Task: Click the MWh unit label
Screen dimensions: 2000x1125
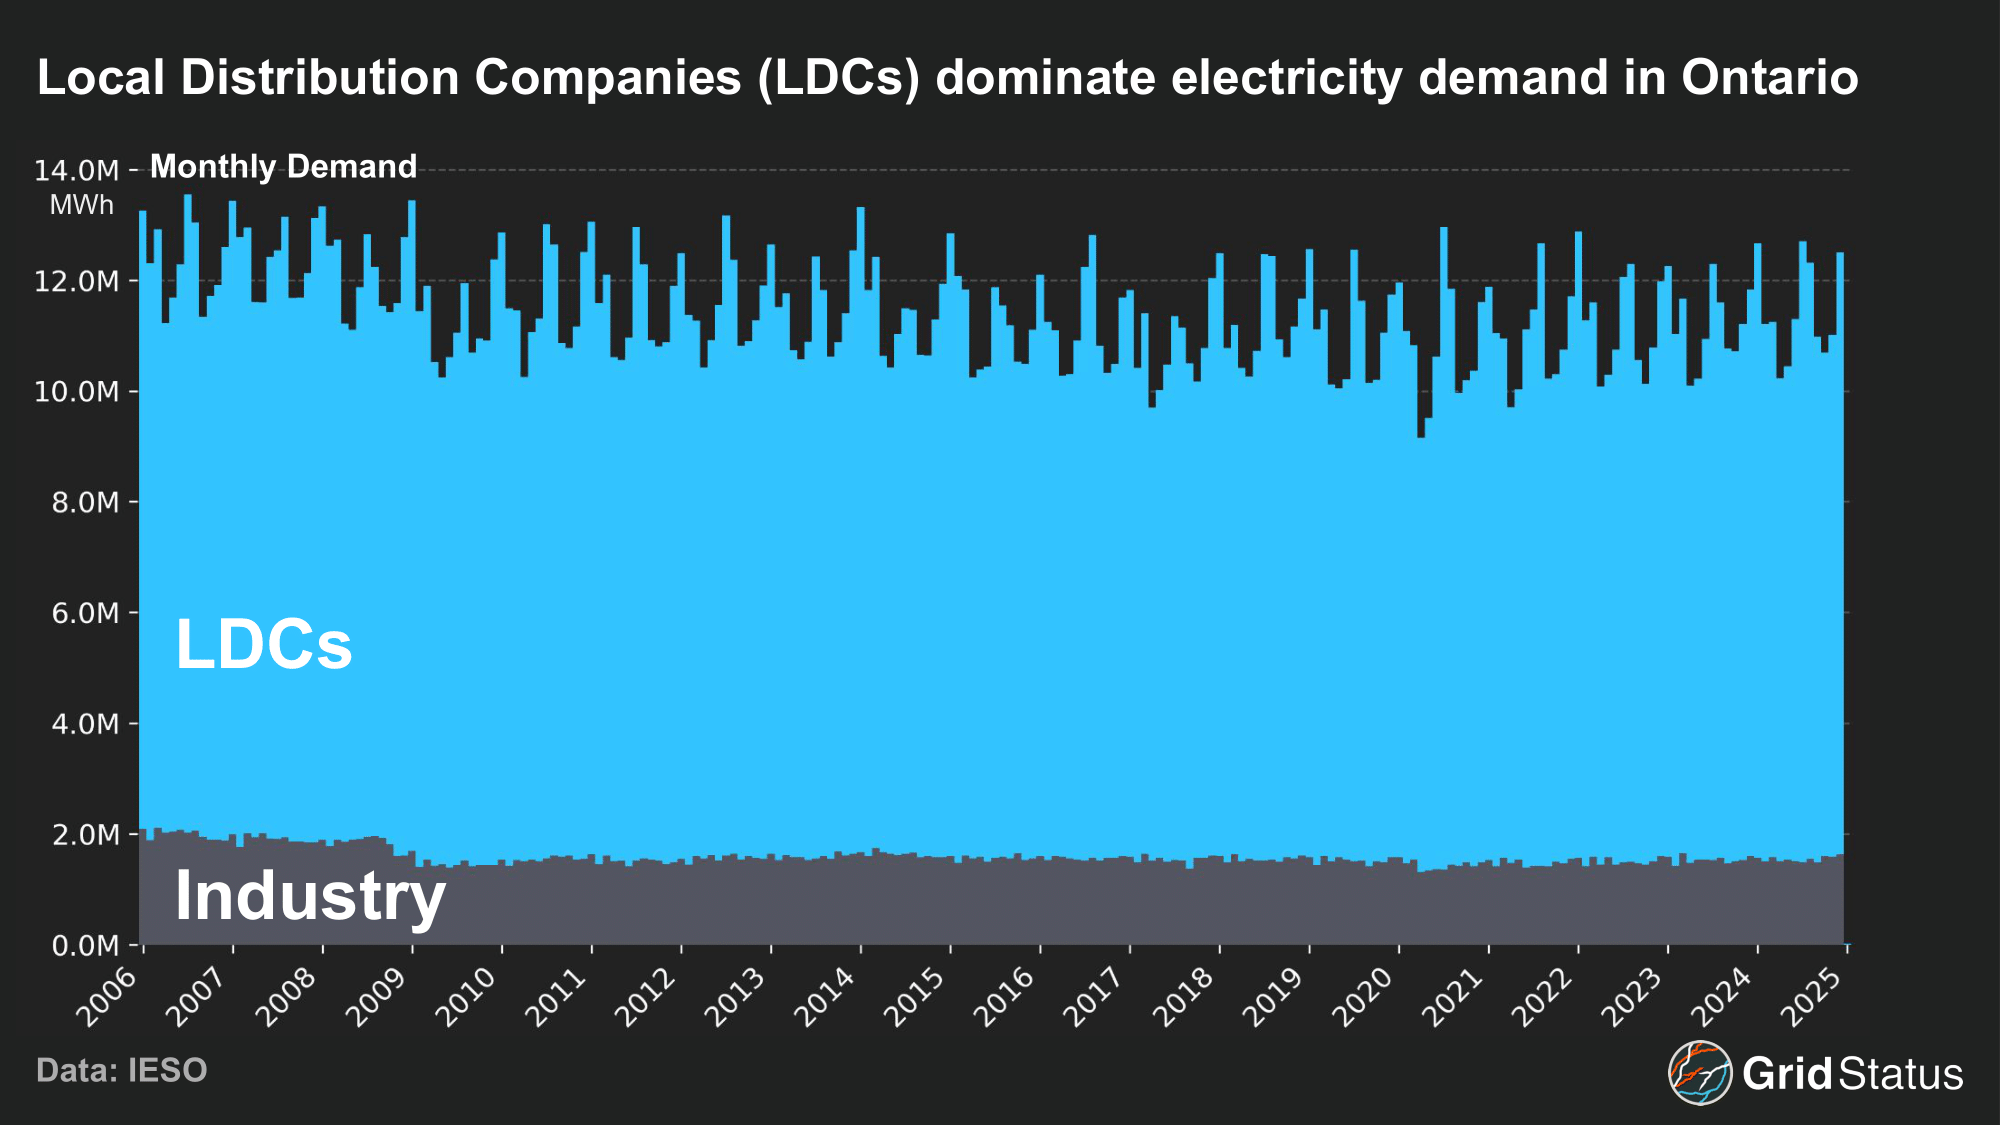Action: pos(82,206)
